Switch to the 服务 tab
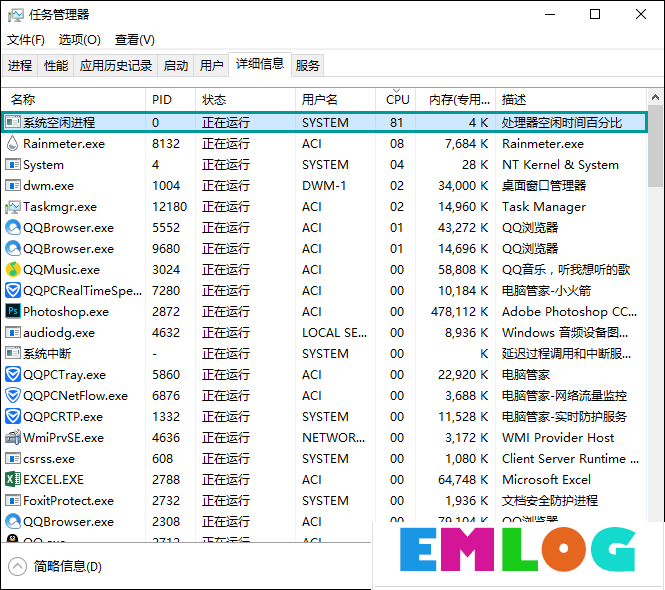The width and height of the screenshot is (665, 590). (307, 66)
